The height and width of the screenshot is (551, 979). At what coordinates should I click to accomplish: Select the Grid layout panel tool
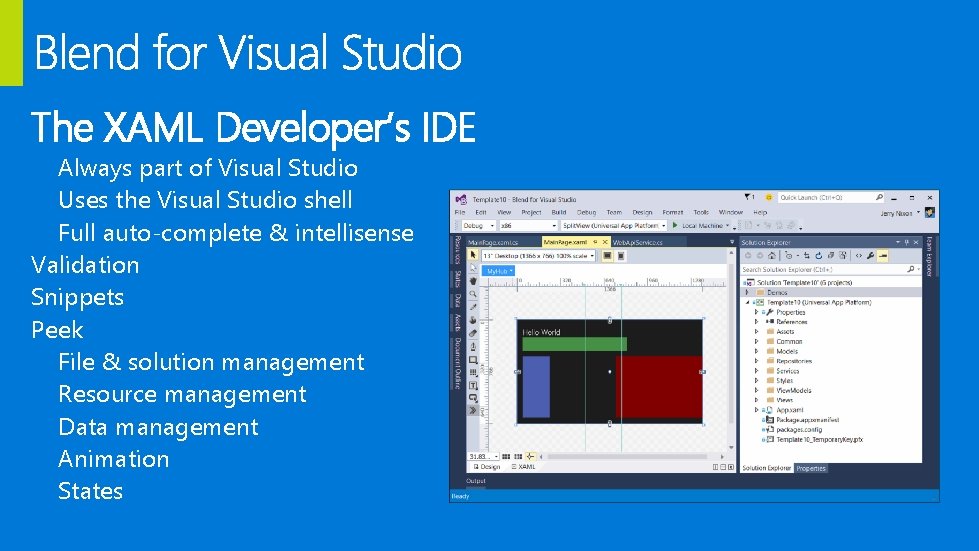point(473,373)
